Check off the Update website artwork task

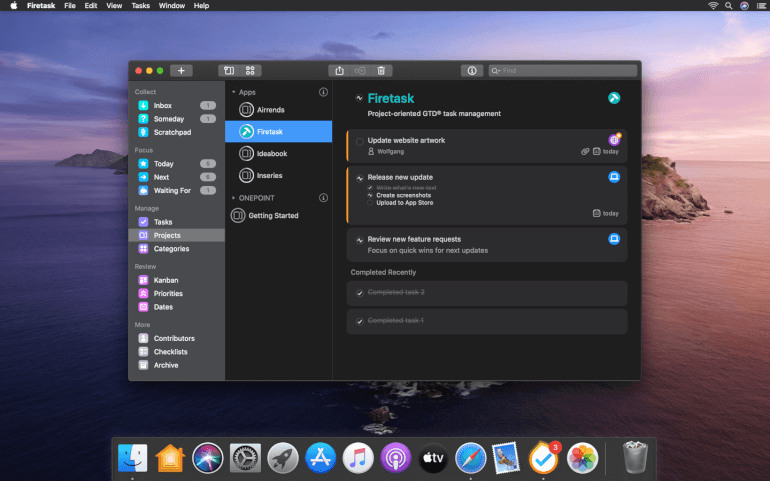click(x=359, y=141)
